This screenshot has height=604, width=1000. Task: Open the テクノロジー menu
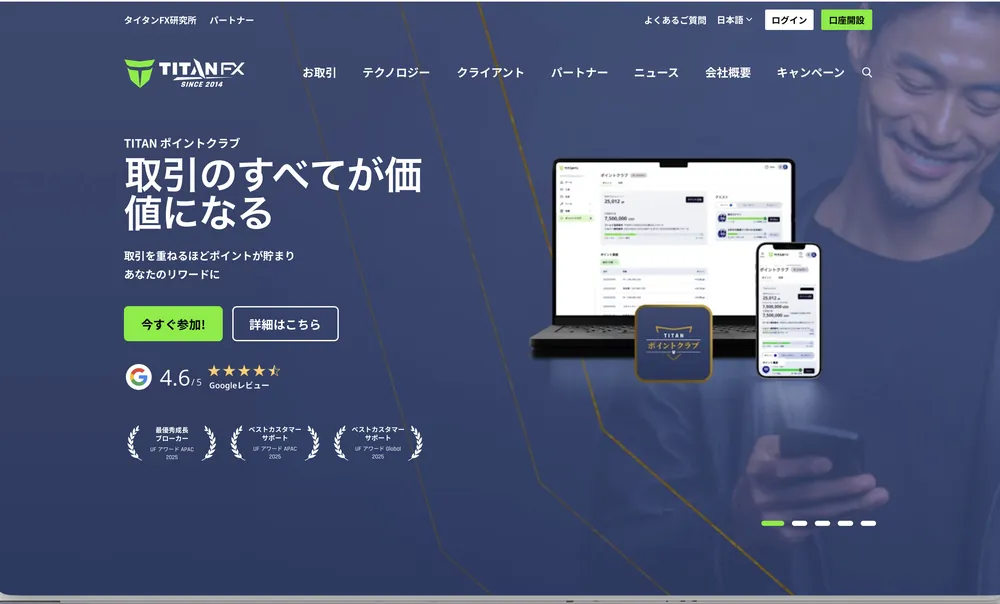(x=396, y=73)
